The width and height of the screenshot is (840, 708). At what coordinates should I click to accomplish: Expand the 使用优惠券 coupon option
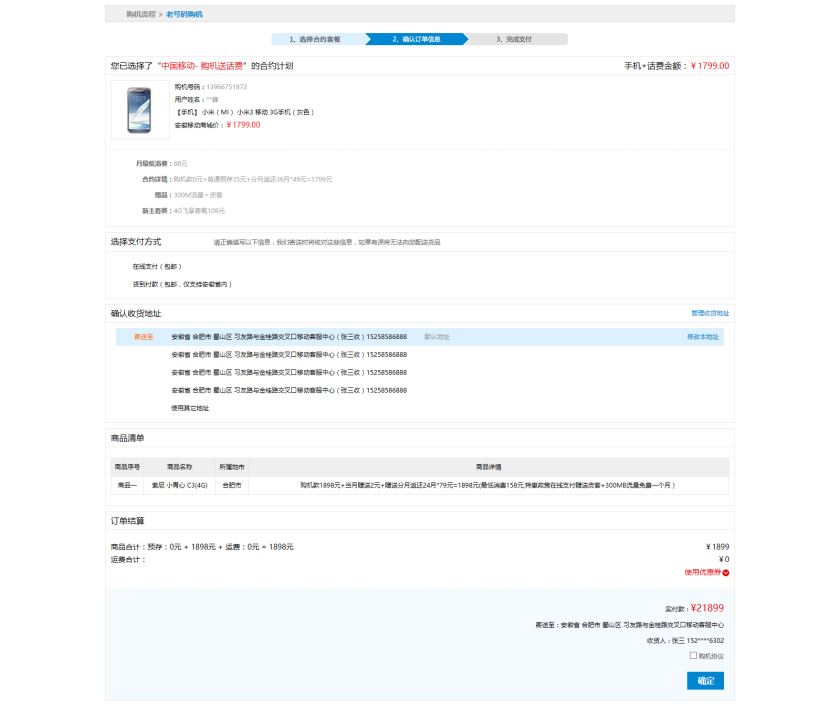[707, 573]
